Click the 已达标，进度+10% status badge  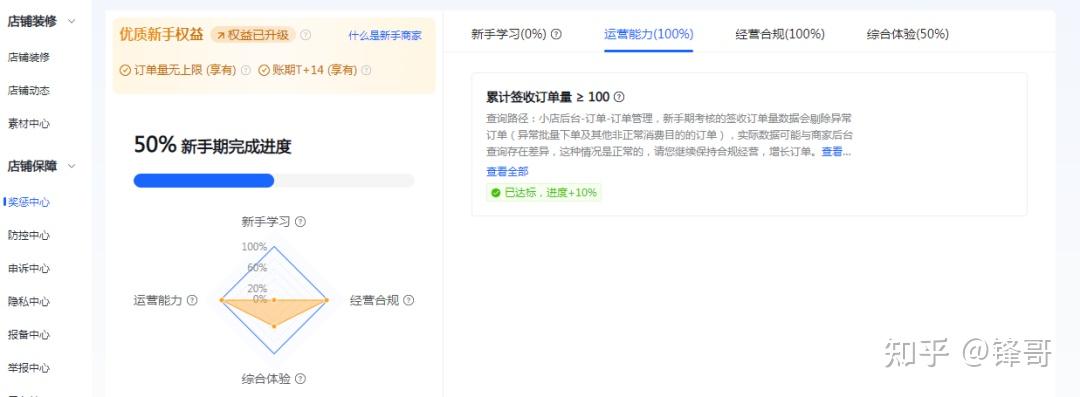(543, 193)
